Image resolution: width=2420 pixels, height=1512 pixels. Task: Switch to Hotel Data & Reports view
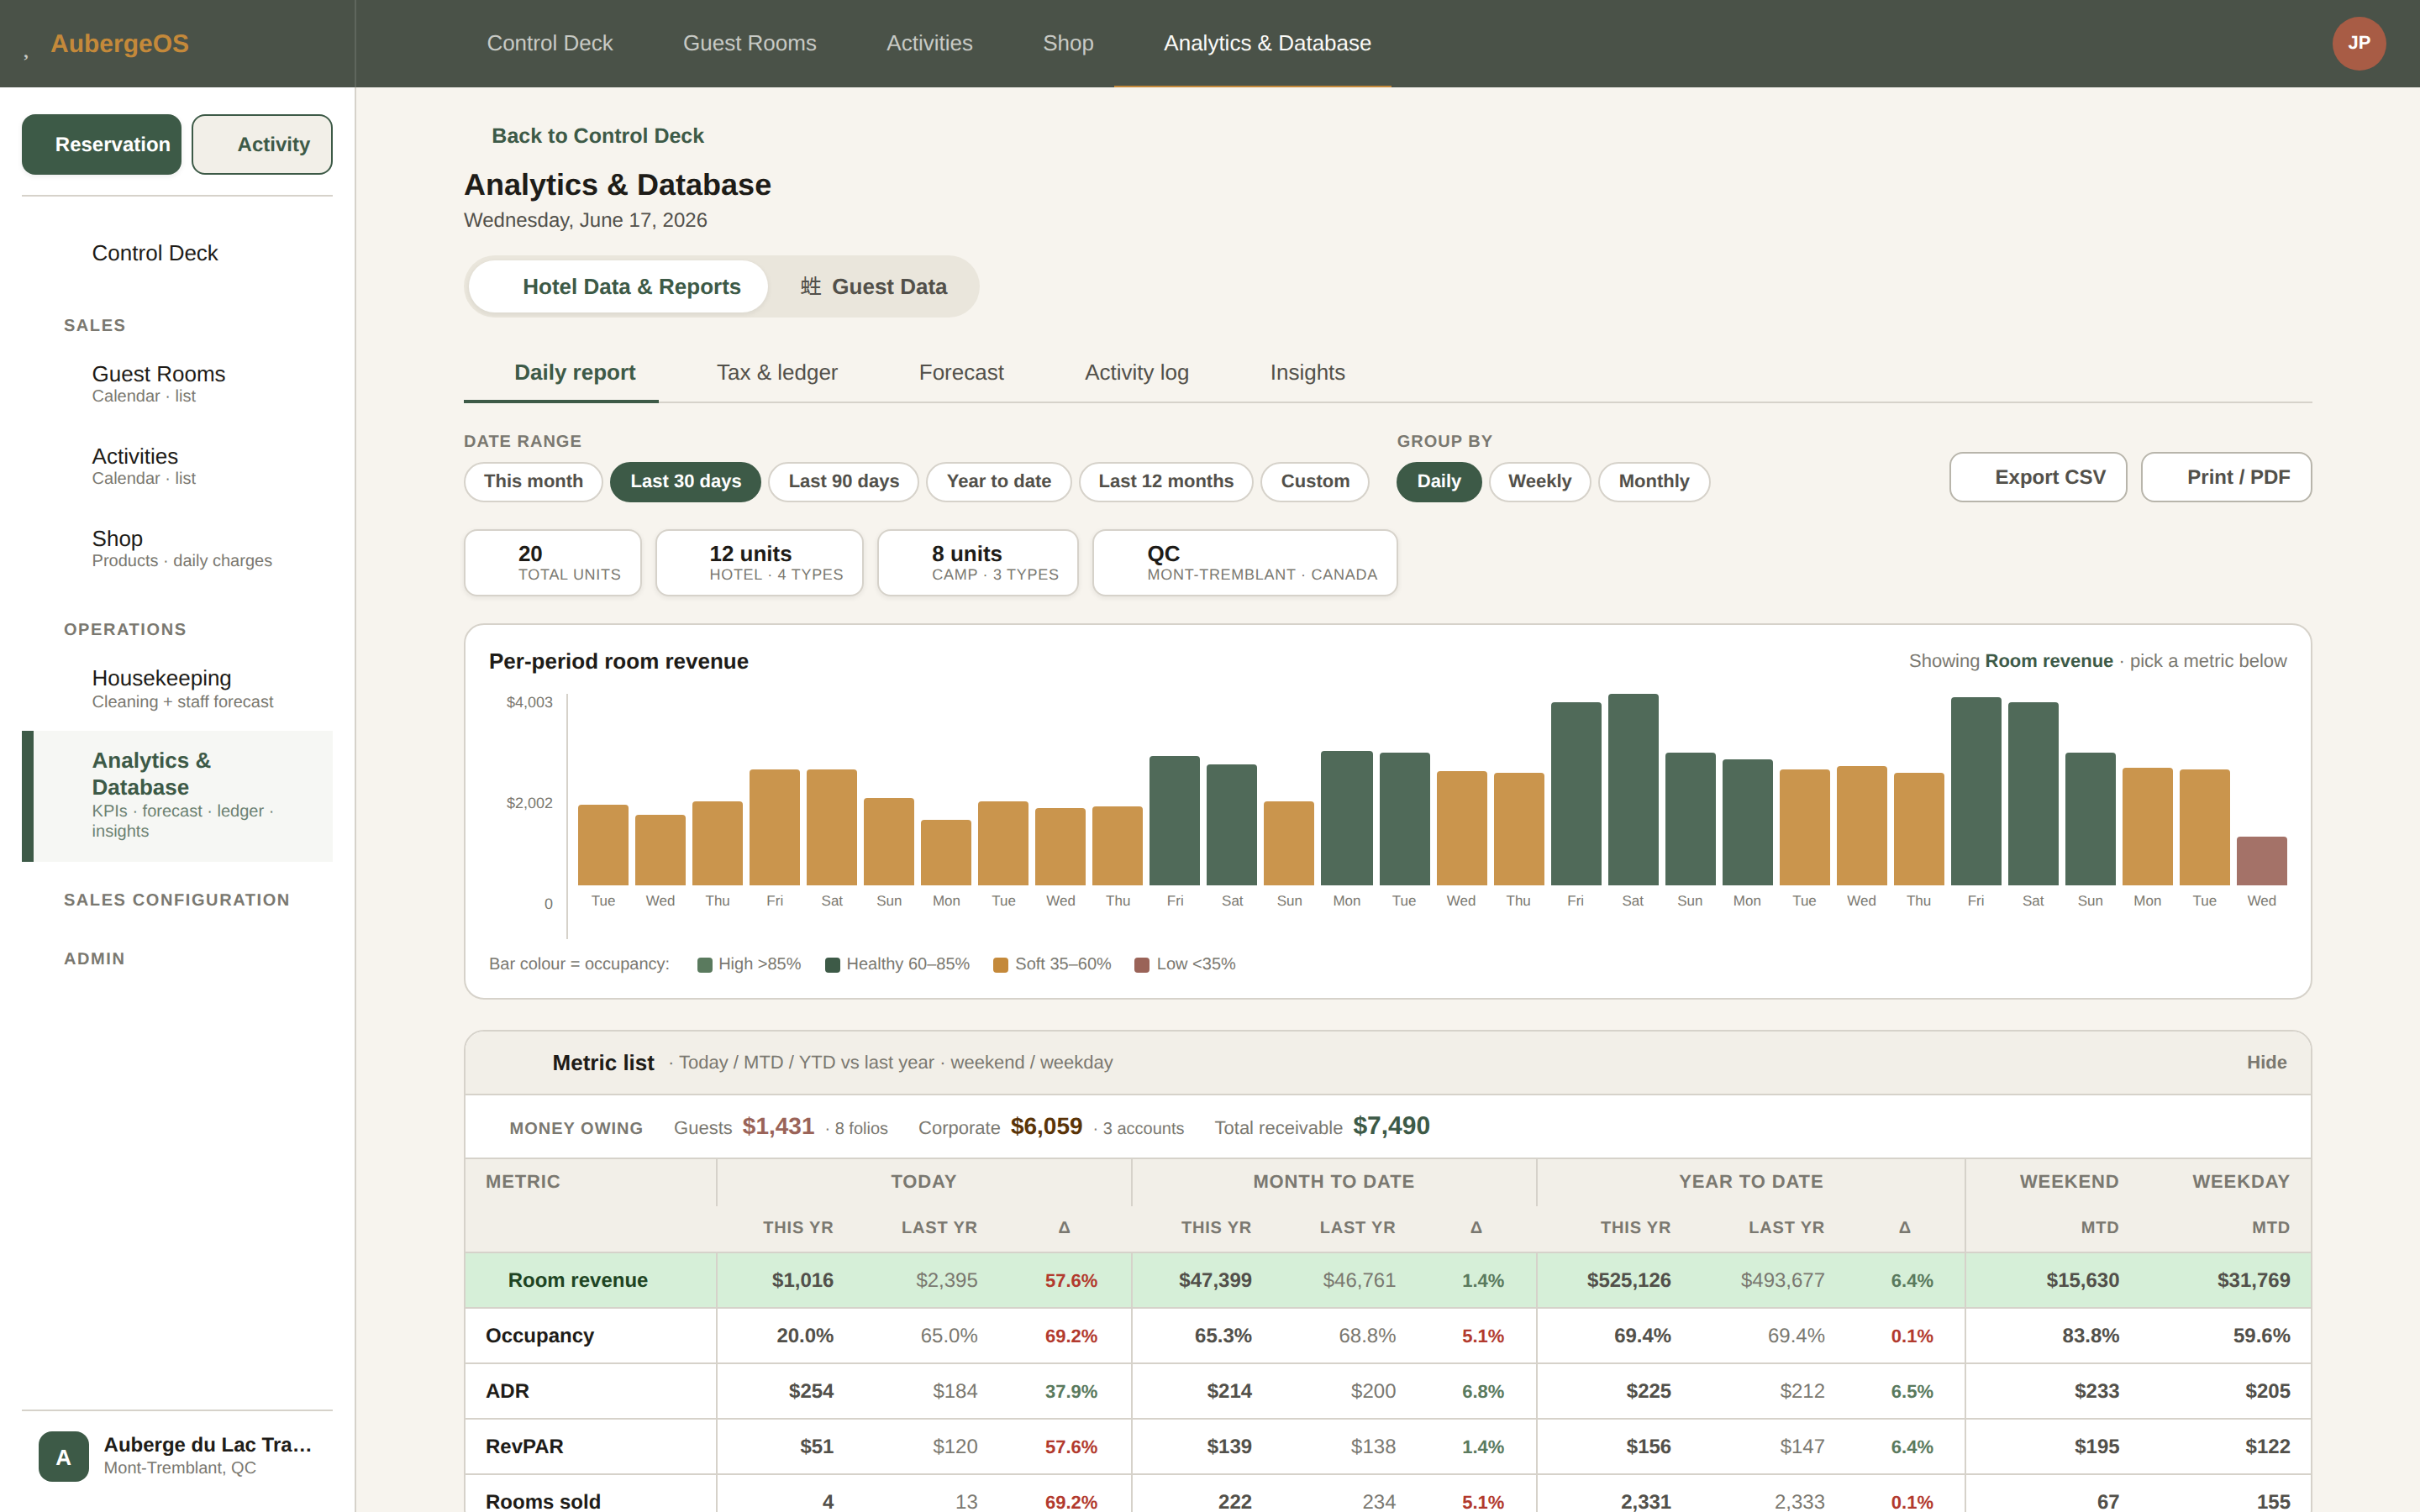click(618, 286)
